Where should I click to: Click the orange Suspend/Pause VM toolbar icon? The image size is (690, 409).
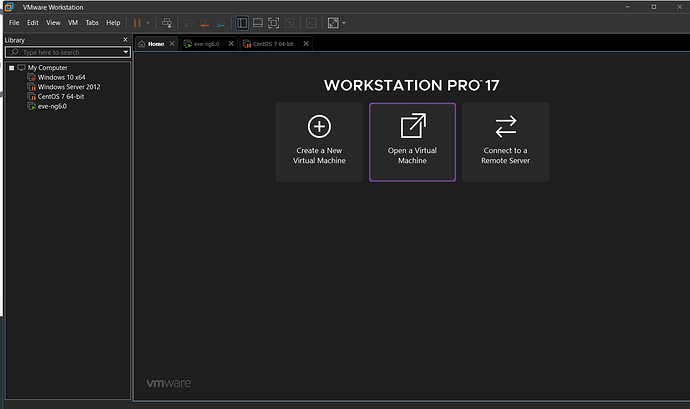(x=137, y=23)
